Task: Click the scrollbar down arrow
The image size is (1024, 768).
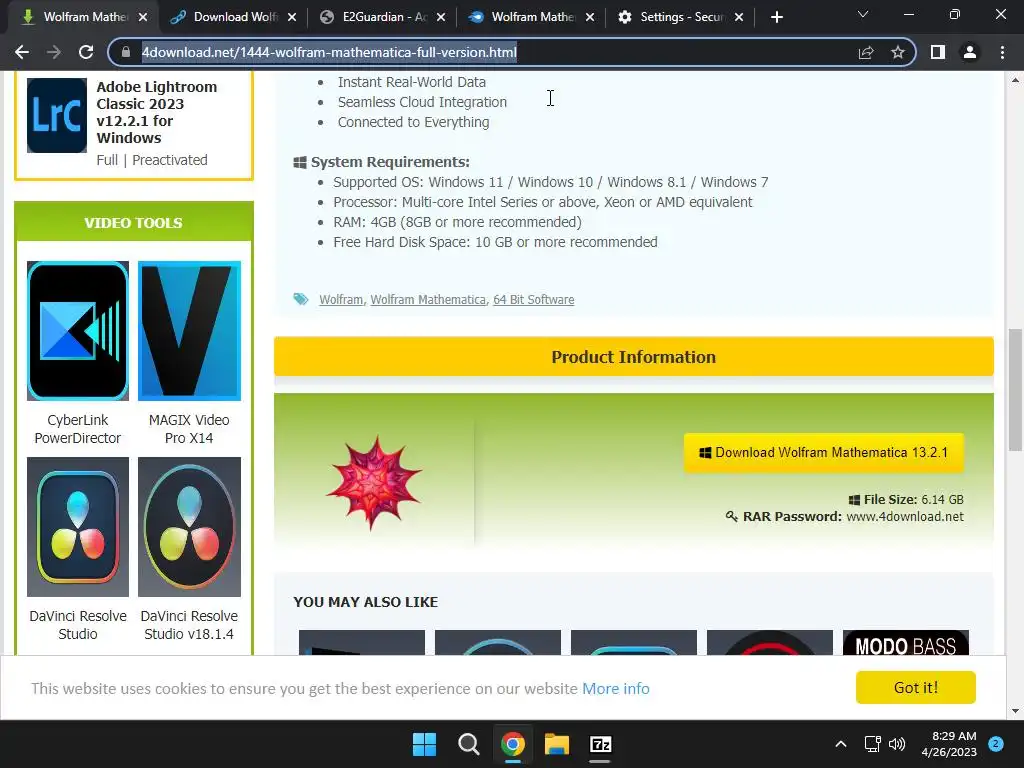Action: tap(1015, 711)
